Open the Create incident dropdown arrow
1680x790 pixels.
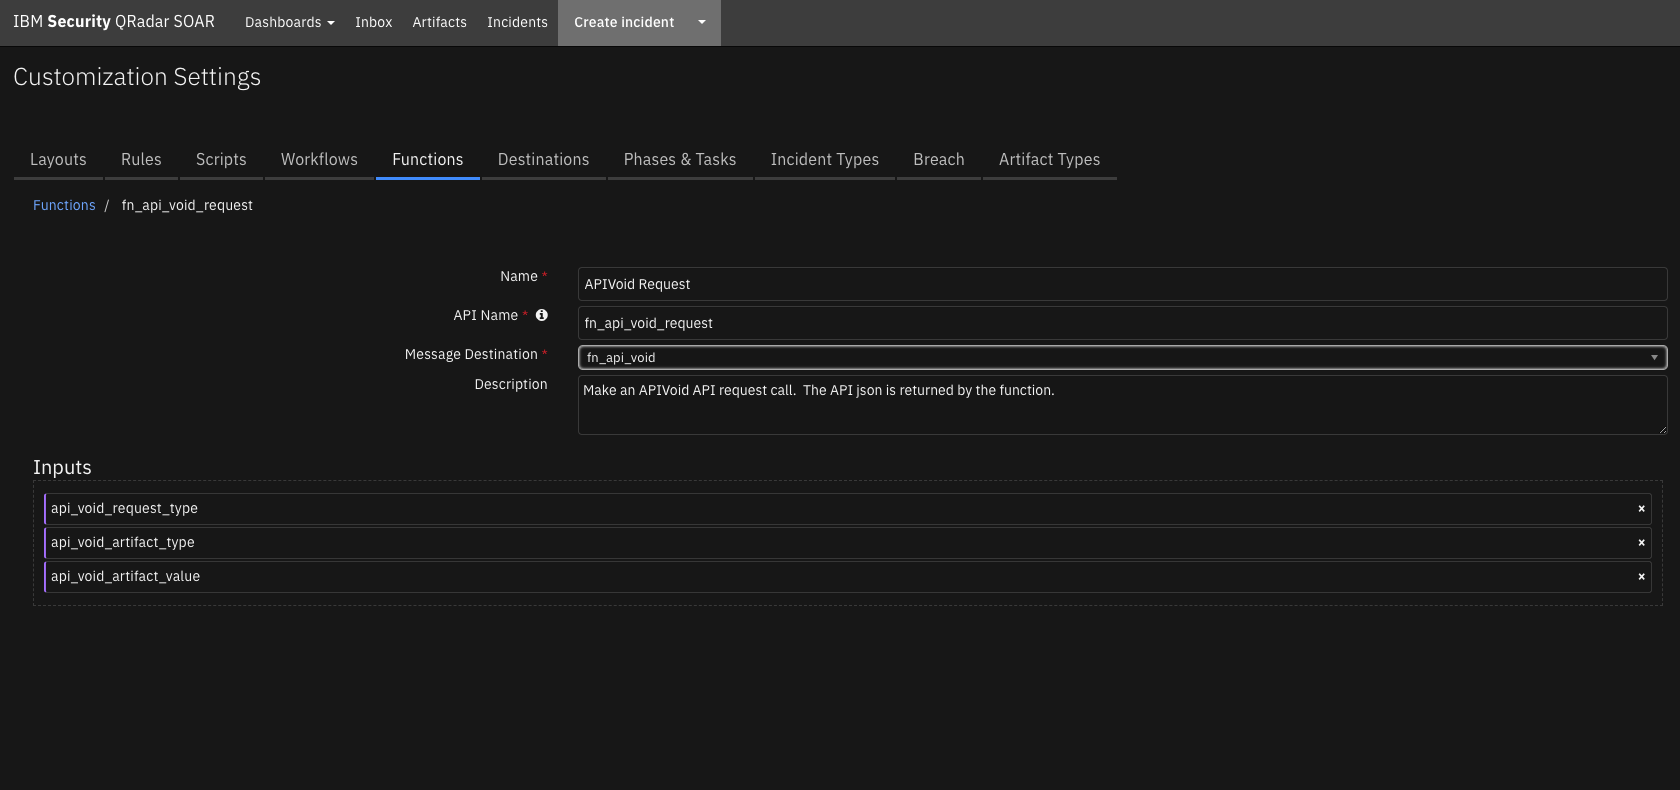coord(702,22)
